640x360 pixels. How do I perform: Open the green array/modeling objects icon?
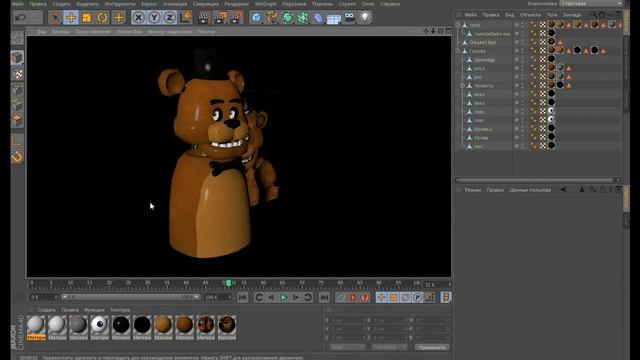303,18
